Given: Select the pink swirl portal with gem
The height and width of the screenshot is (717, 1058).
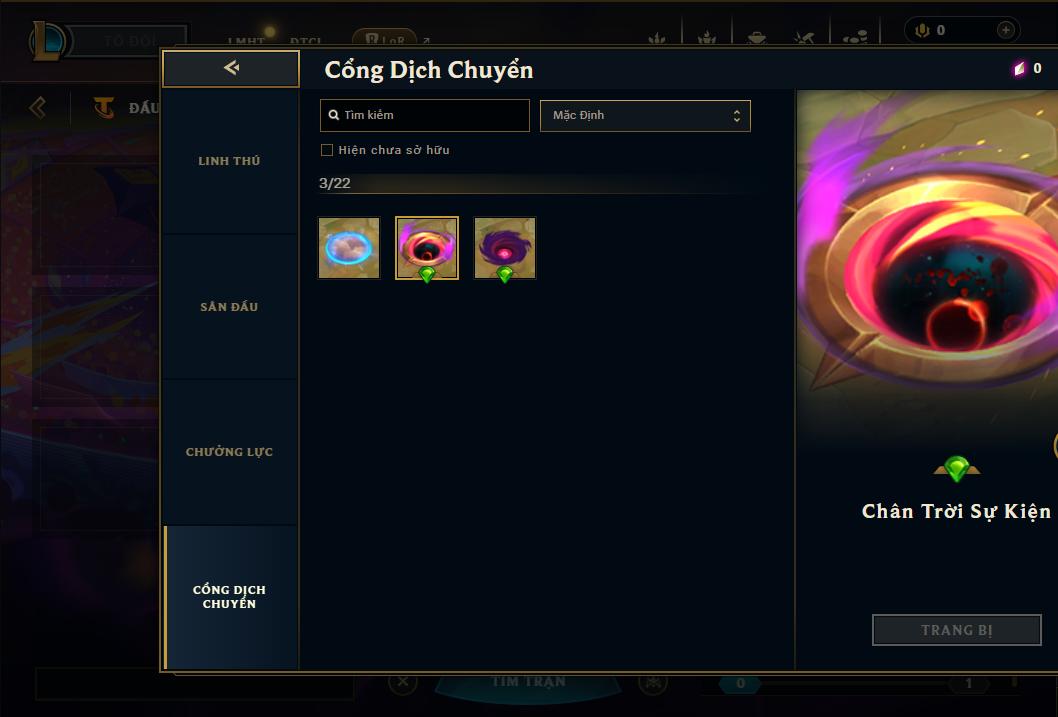Looking at the screenshot, I should pyautogui.click(x=427, y=248).
